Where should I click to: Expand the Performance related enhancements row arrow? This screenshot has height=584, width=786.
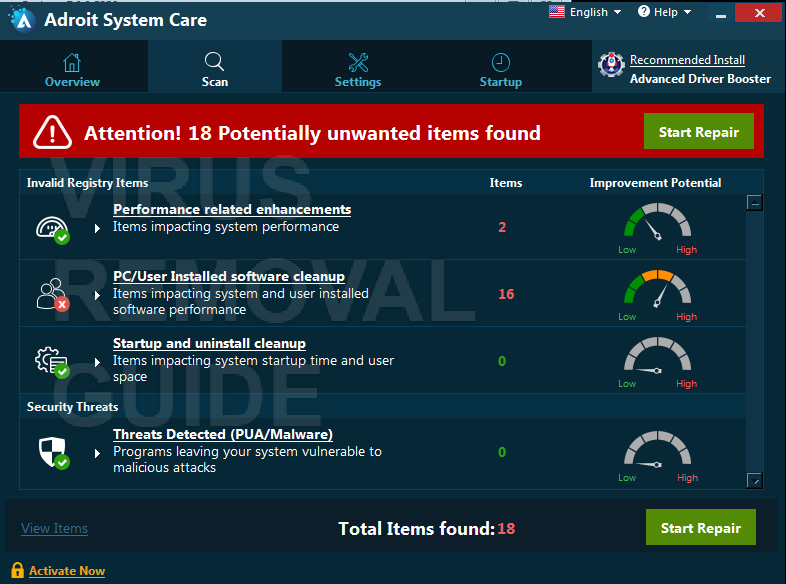point(97,229)
